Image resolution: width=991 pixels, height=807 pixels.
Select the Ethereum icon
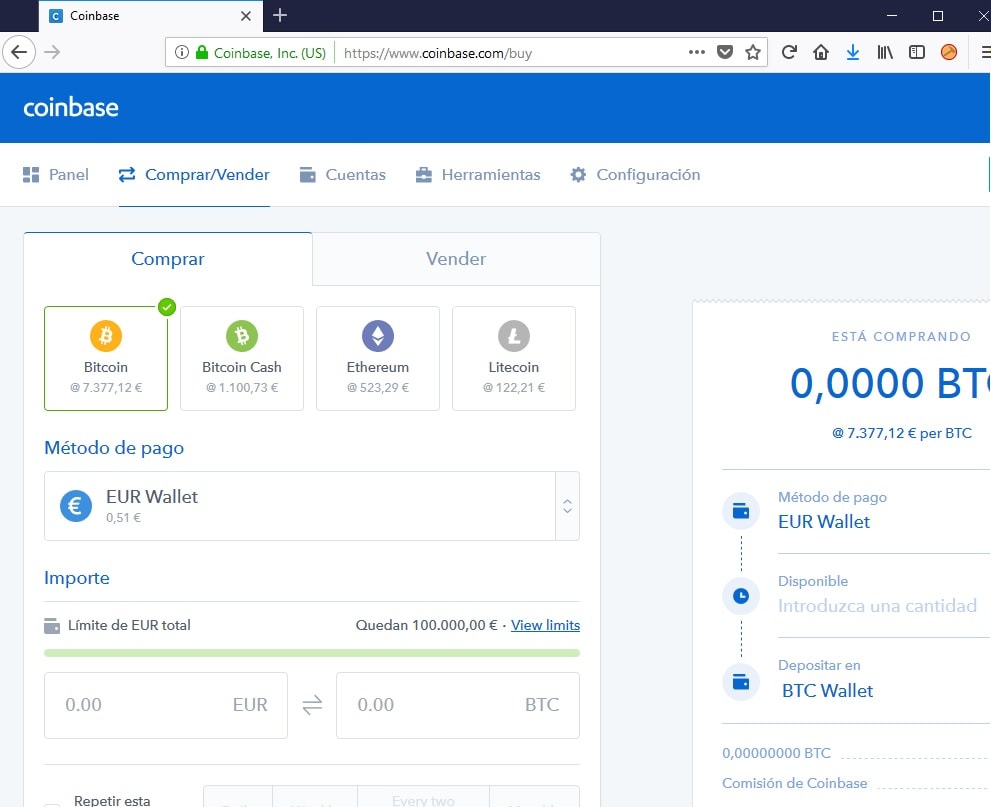377,336
